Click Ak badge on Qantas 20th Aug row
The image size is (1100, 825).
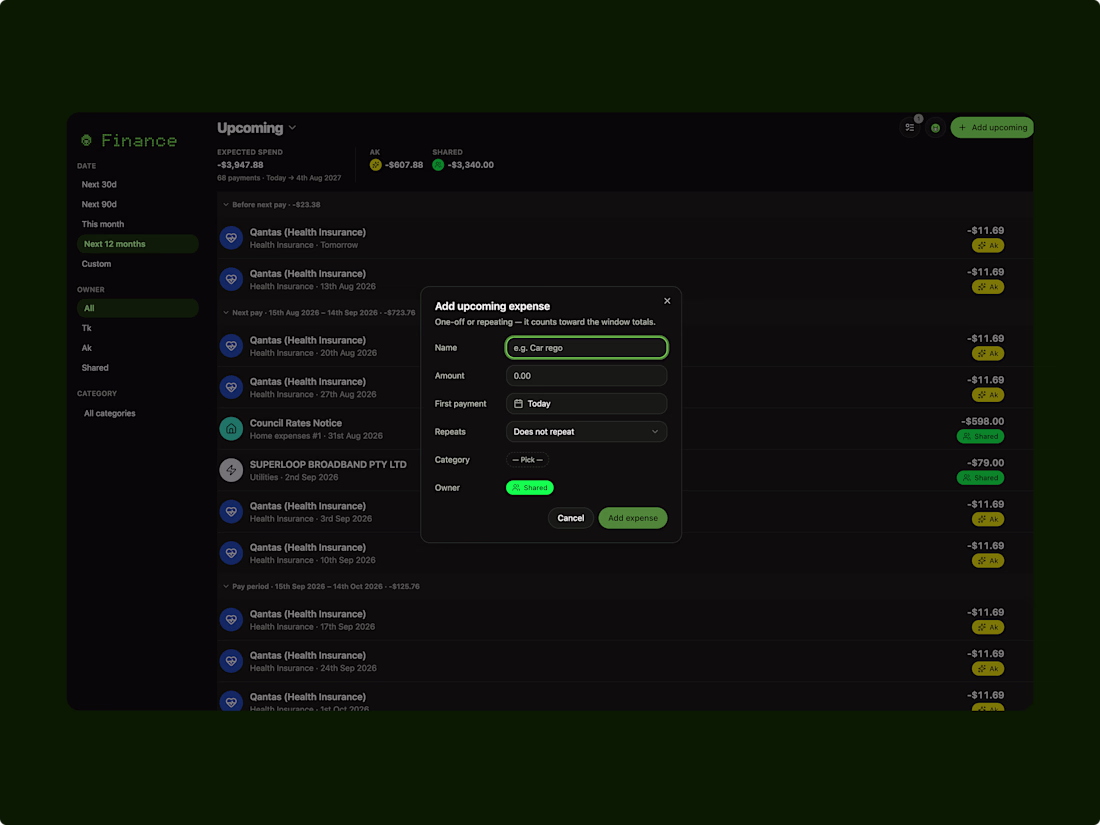(988, 354)
